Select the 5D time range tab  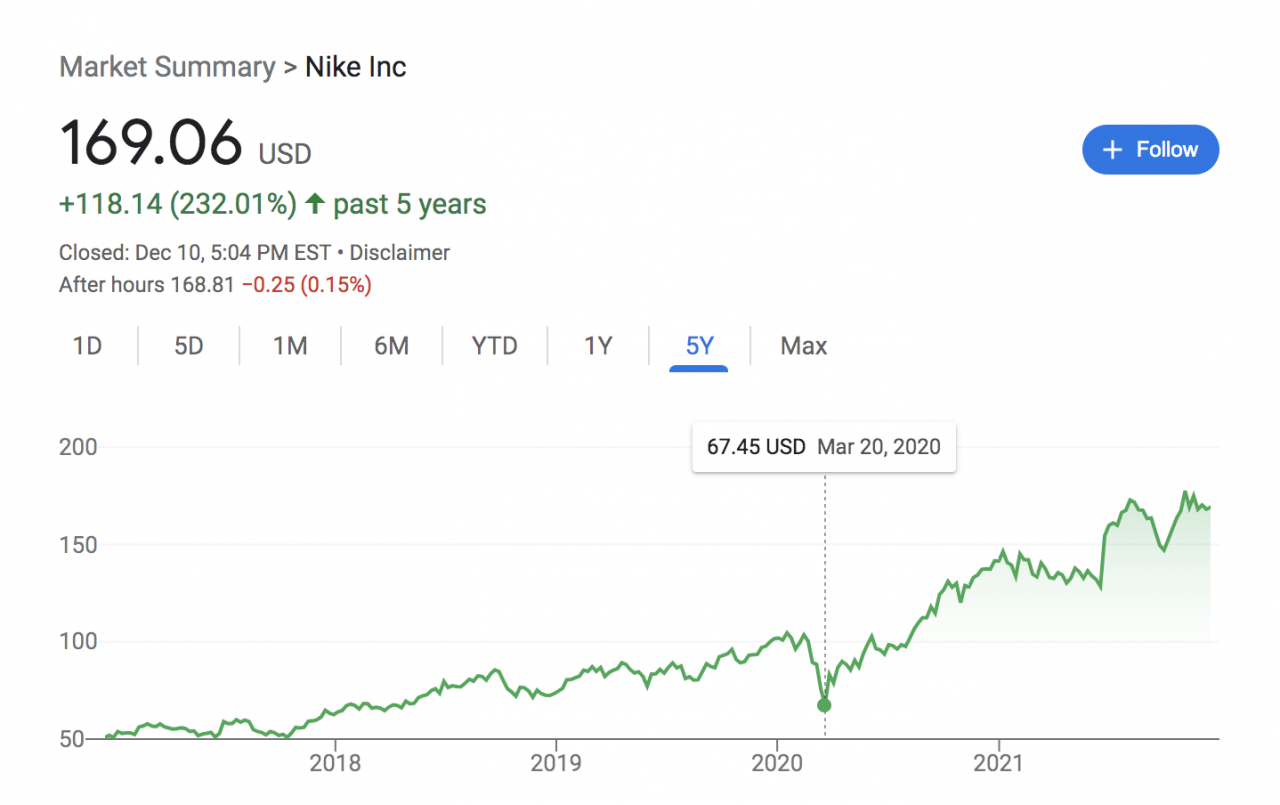189,346
